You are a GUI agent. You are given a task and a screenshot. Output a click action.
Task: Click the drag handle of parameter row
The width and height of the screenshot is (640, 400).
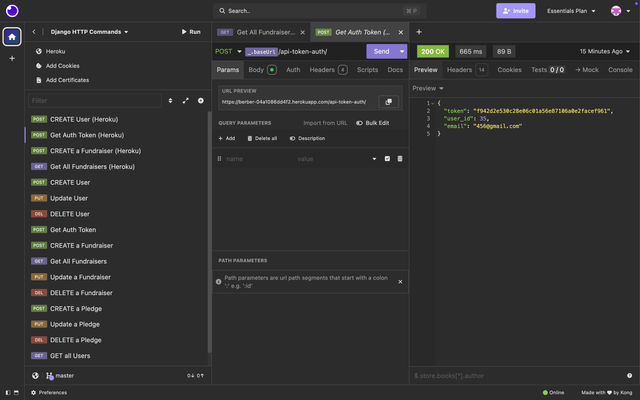219,159
